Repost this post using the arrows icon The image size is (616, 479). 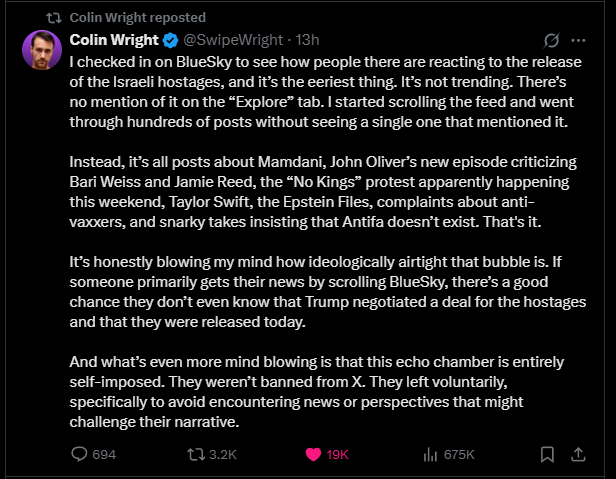(197, 454)
